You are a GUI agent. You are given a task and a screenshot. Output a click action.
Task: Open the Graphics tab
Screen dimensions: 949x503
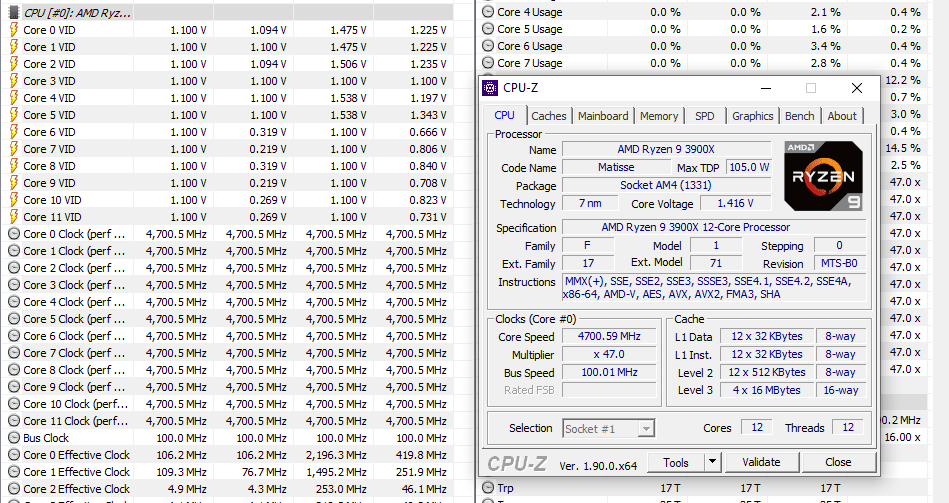pyautogui.click(x=752, y=116)
